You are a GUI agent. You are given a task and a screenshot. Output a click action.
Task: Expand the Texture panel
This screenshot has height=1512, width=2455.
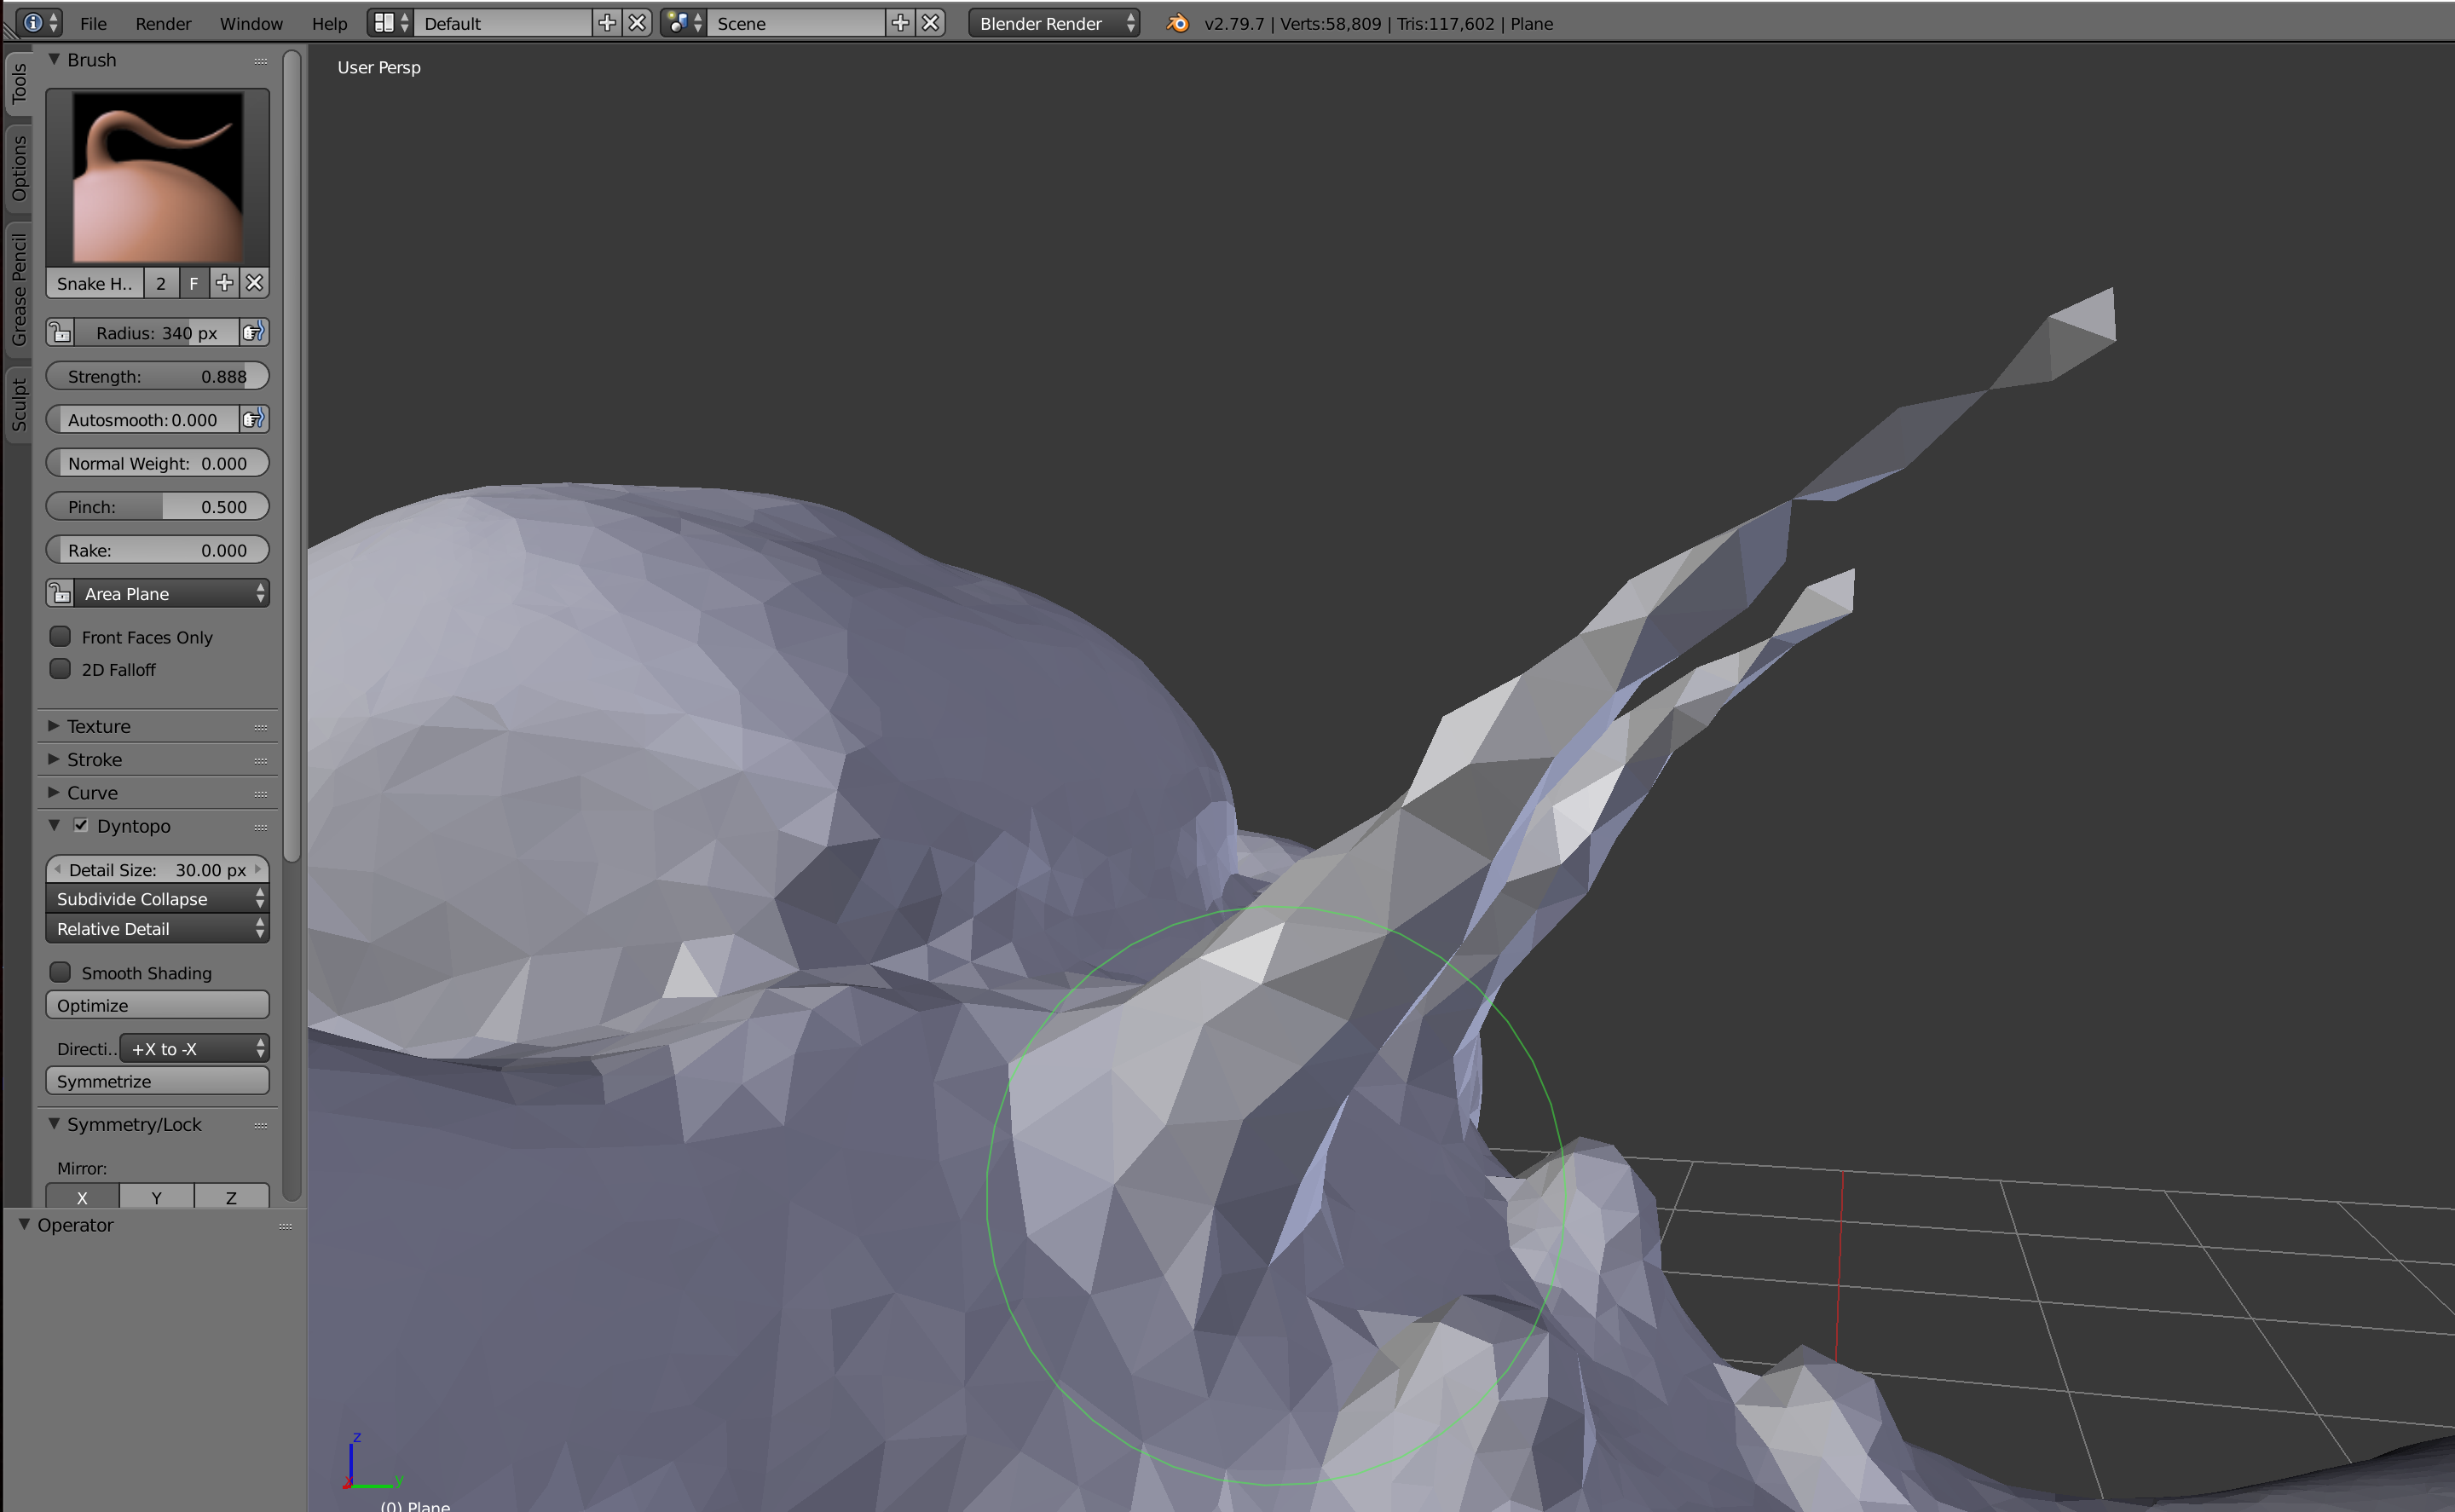[x=97, y=726]
